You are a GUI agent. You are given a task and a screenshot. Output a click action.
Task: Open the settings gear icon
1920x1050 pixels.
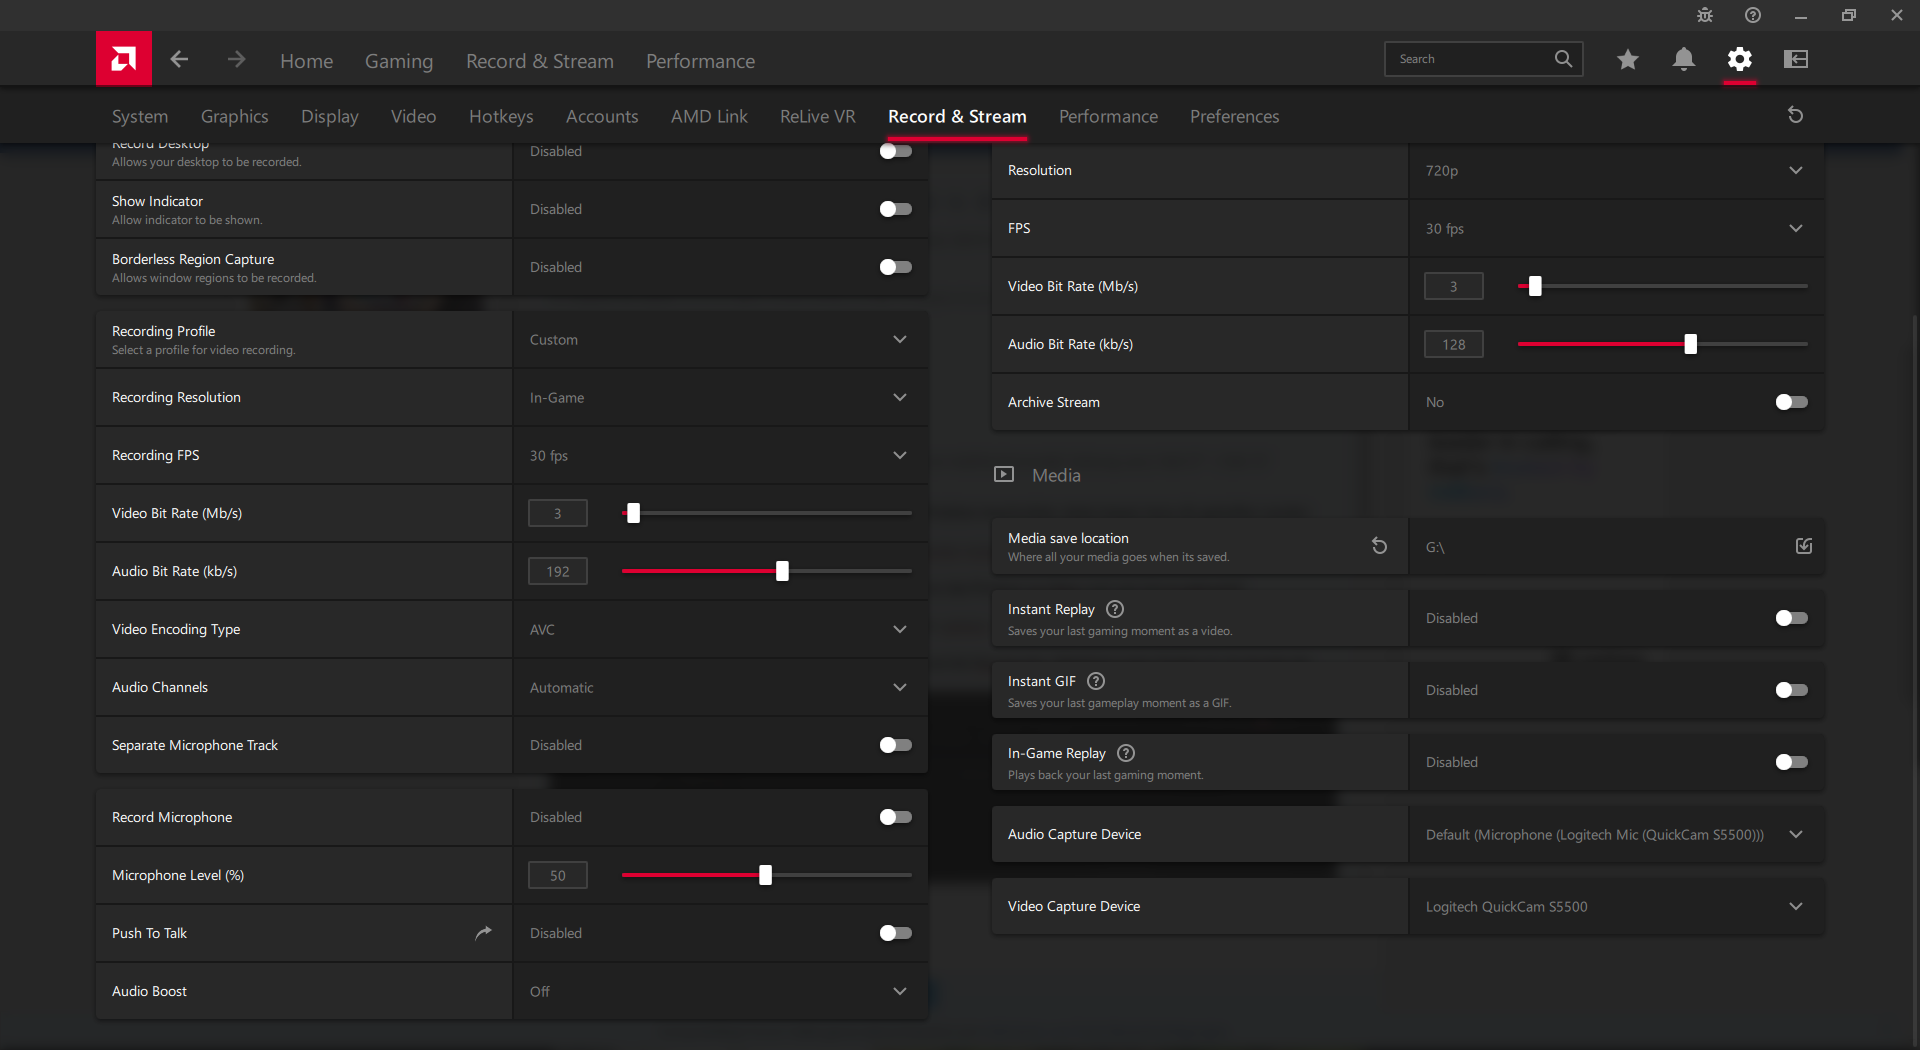coord(1740,59)
